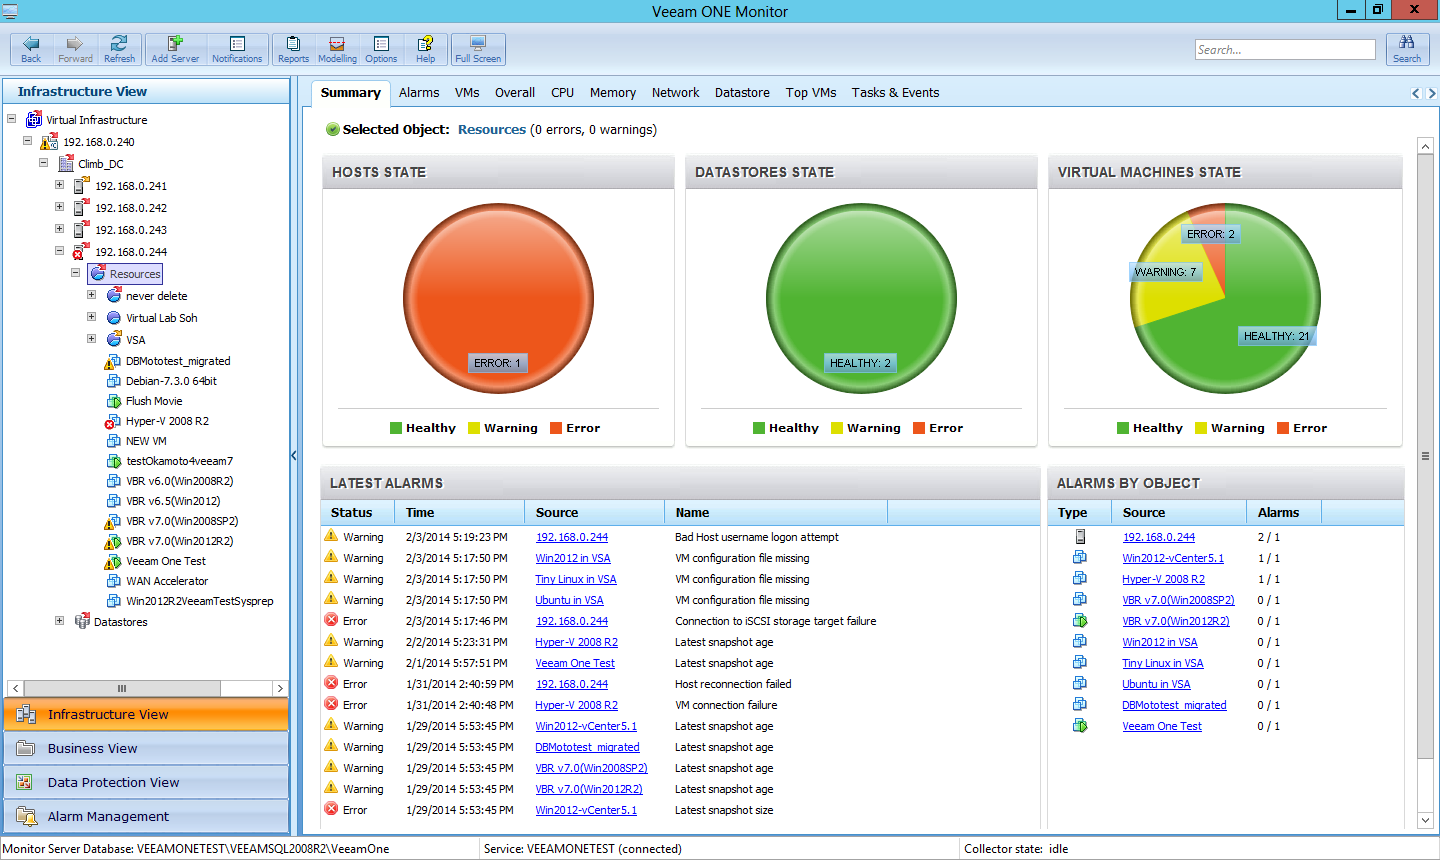Click into the Search input field
1440x860 pixels.
pos(1285,49)
